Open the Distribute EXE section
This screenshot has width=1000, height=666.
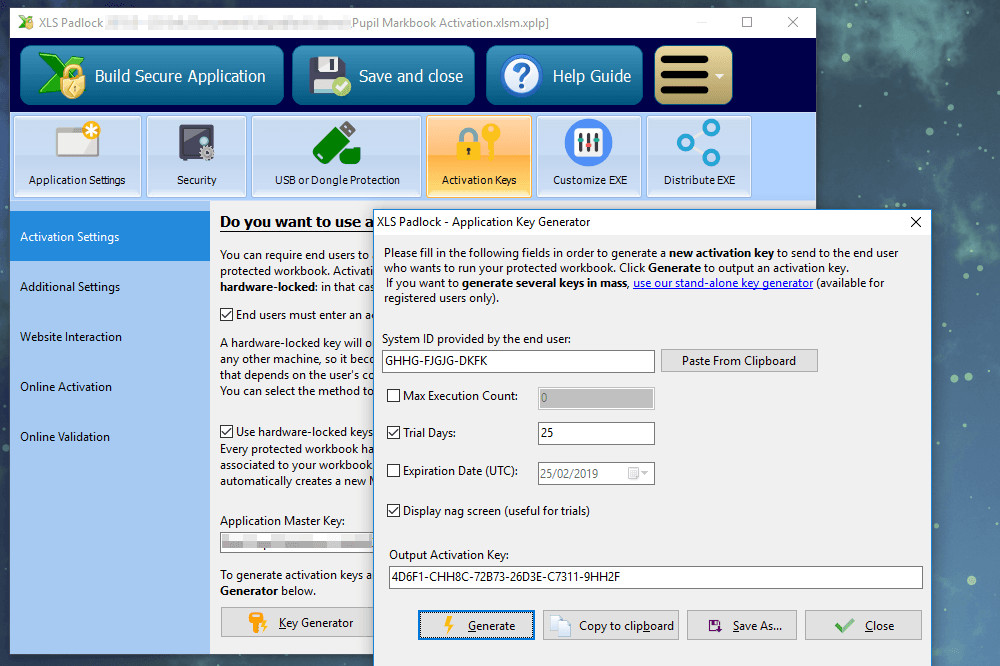(x=699, y=156)
